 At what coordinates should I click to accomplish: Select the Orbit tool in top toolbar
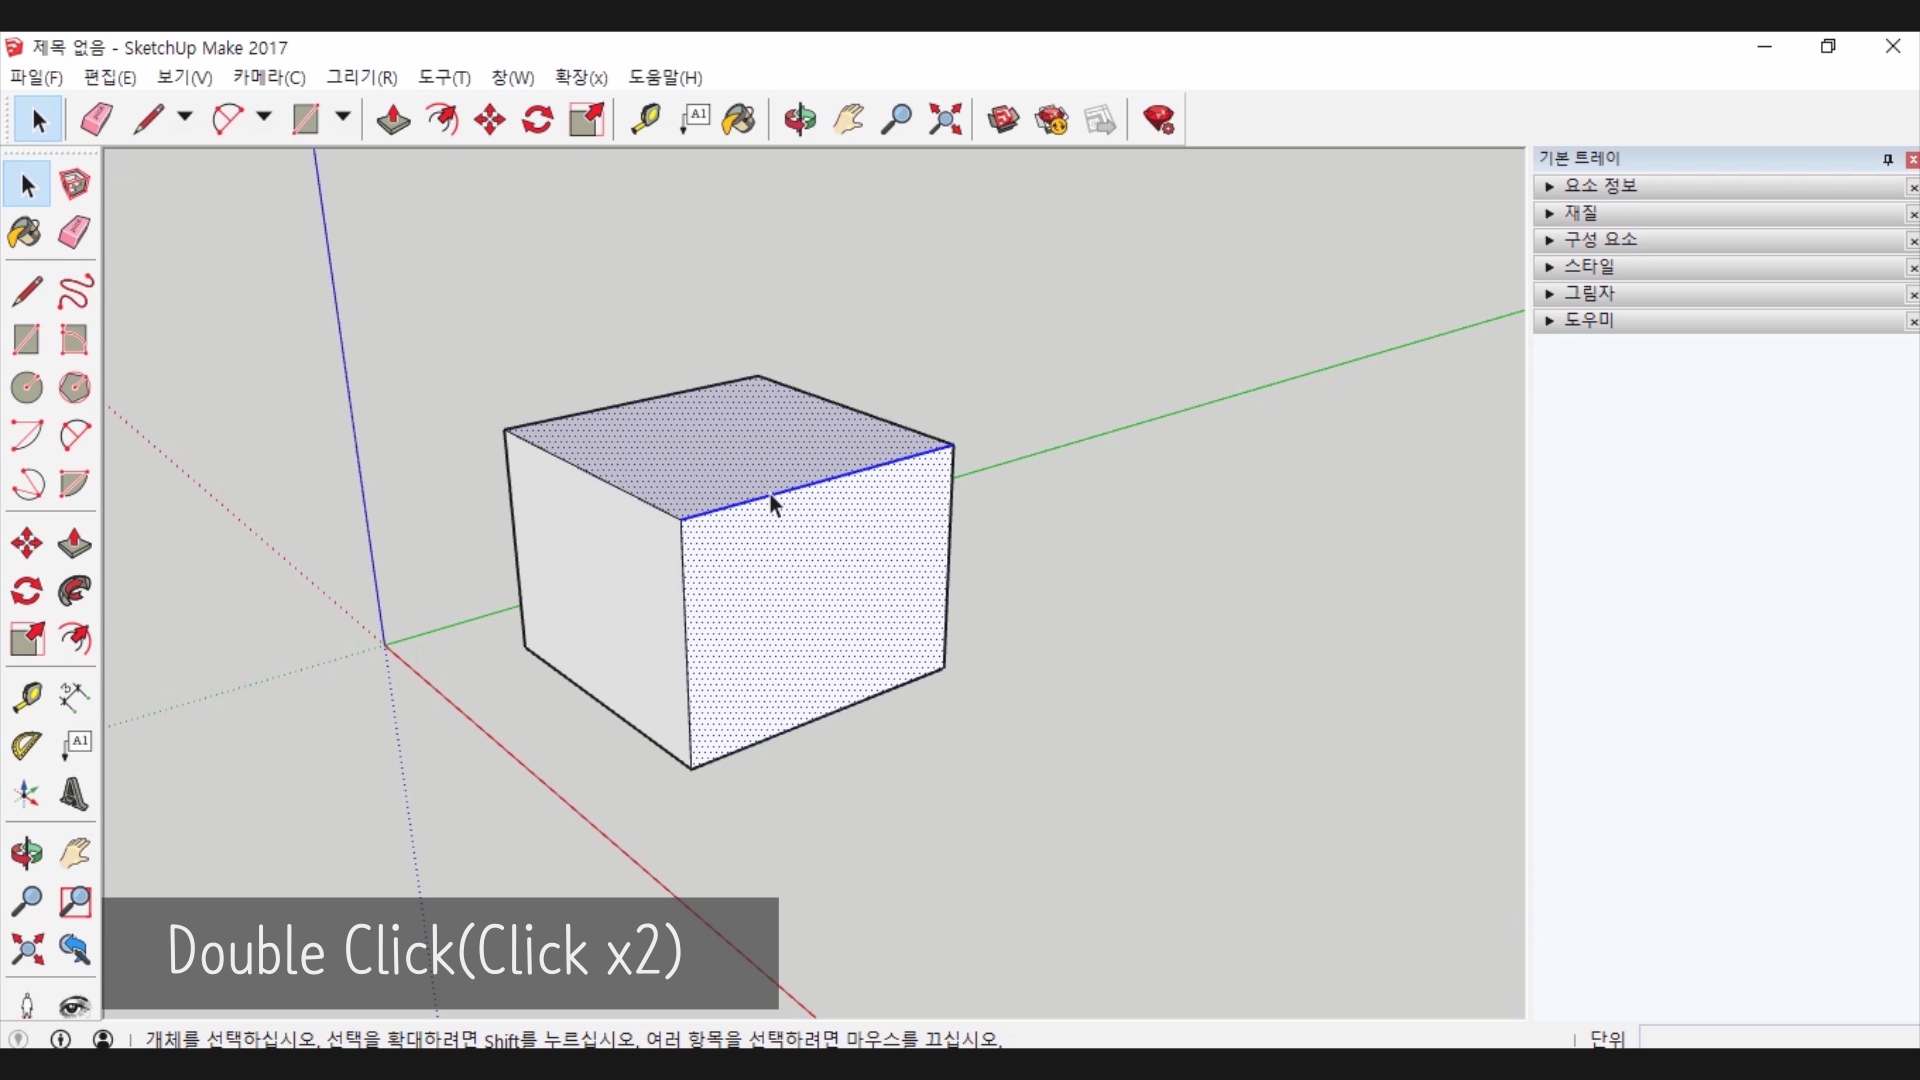pos(800,120)
